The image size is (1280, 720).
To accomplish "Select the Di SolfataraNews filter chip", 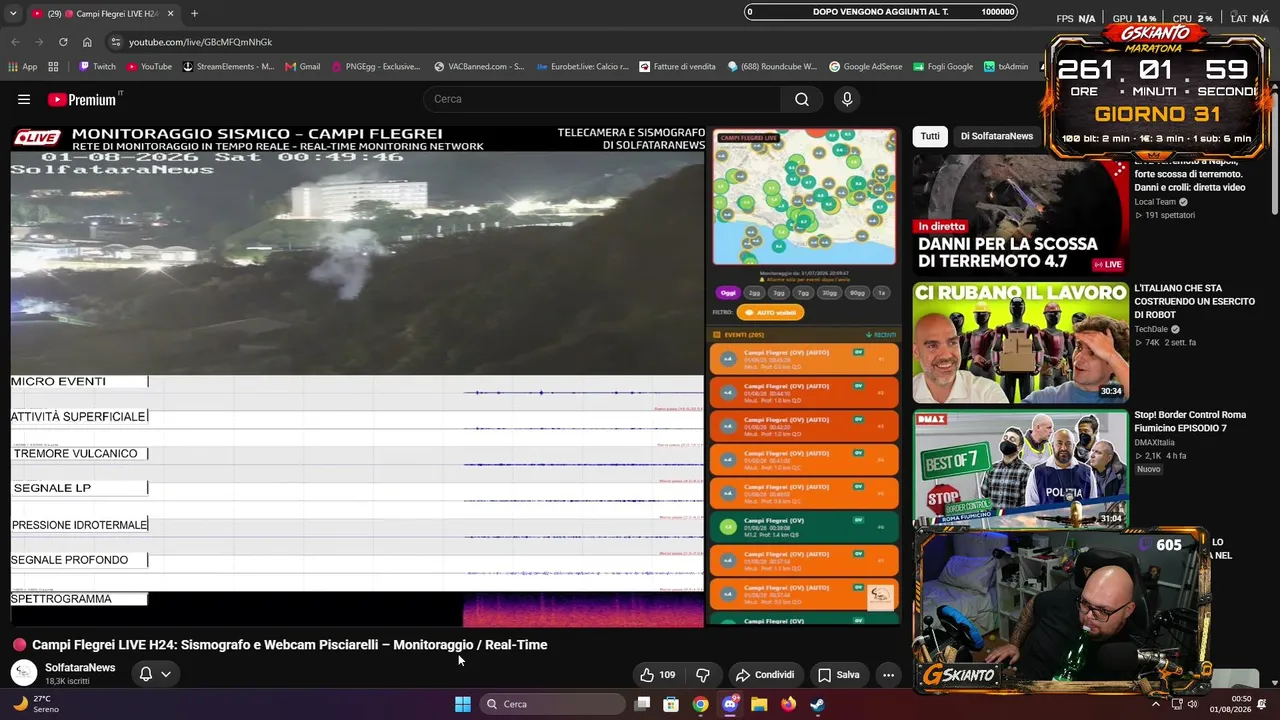I will [x=997, y=136].
